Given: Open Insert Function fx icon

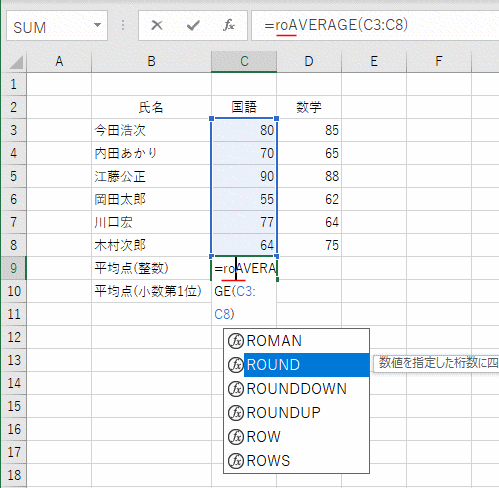Looking at the screenshot, I should tap(229, 25).
